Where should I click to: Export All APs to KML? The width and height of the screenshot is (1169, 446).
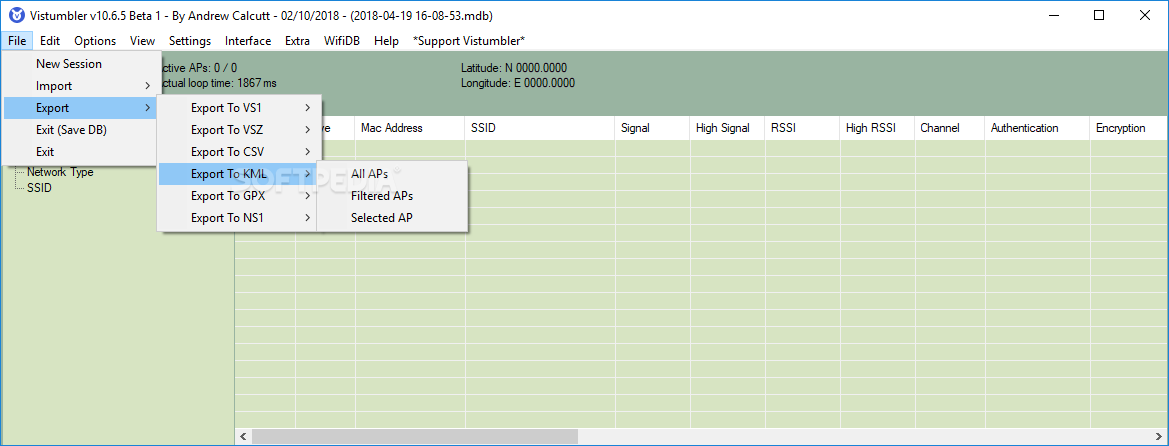click(392, 174)
